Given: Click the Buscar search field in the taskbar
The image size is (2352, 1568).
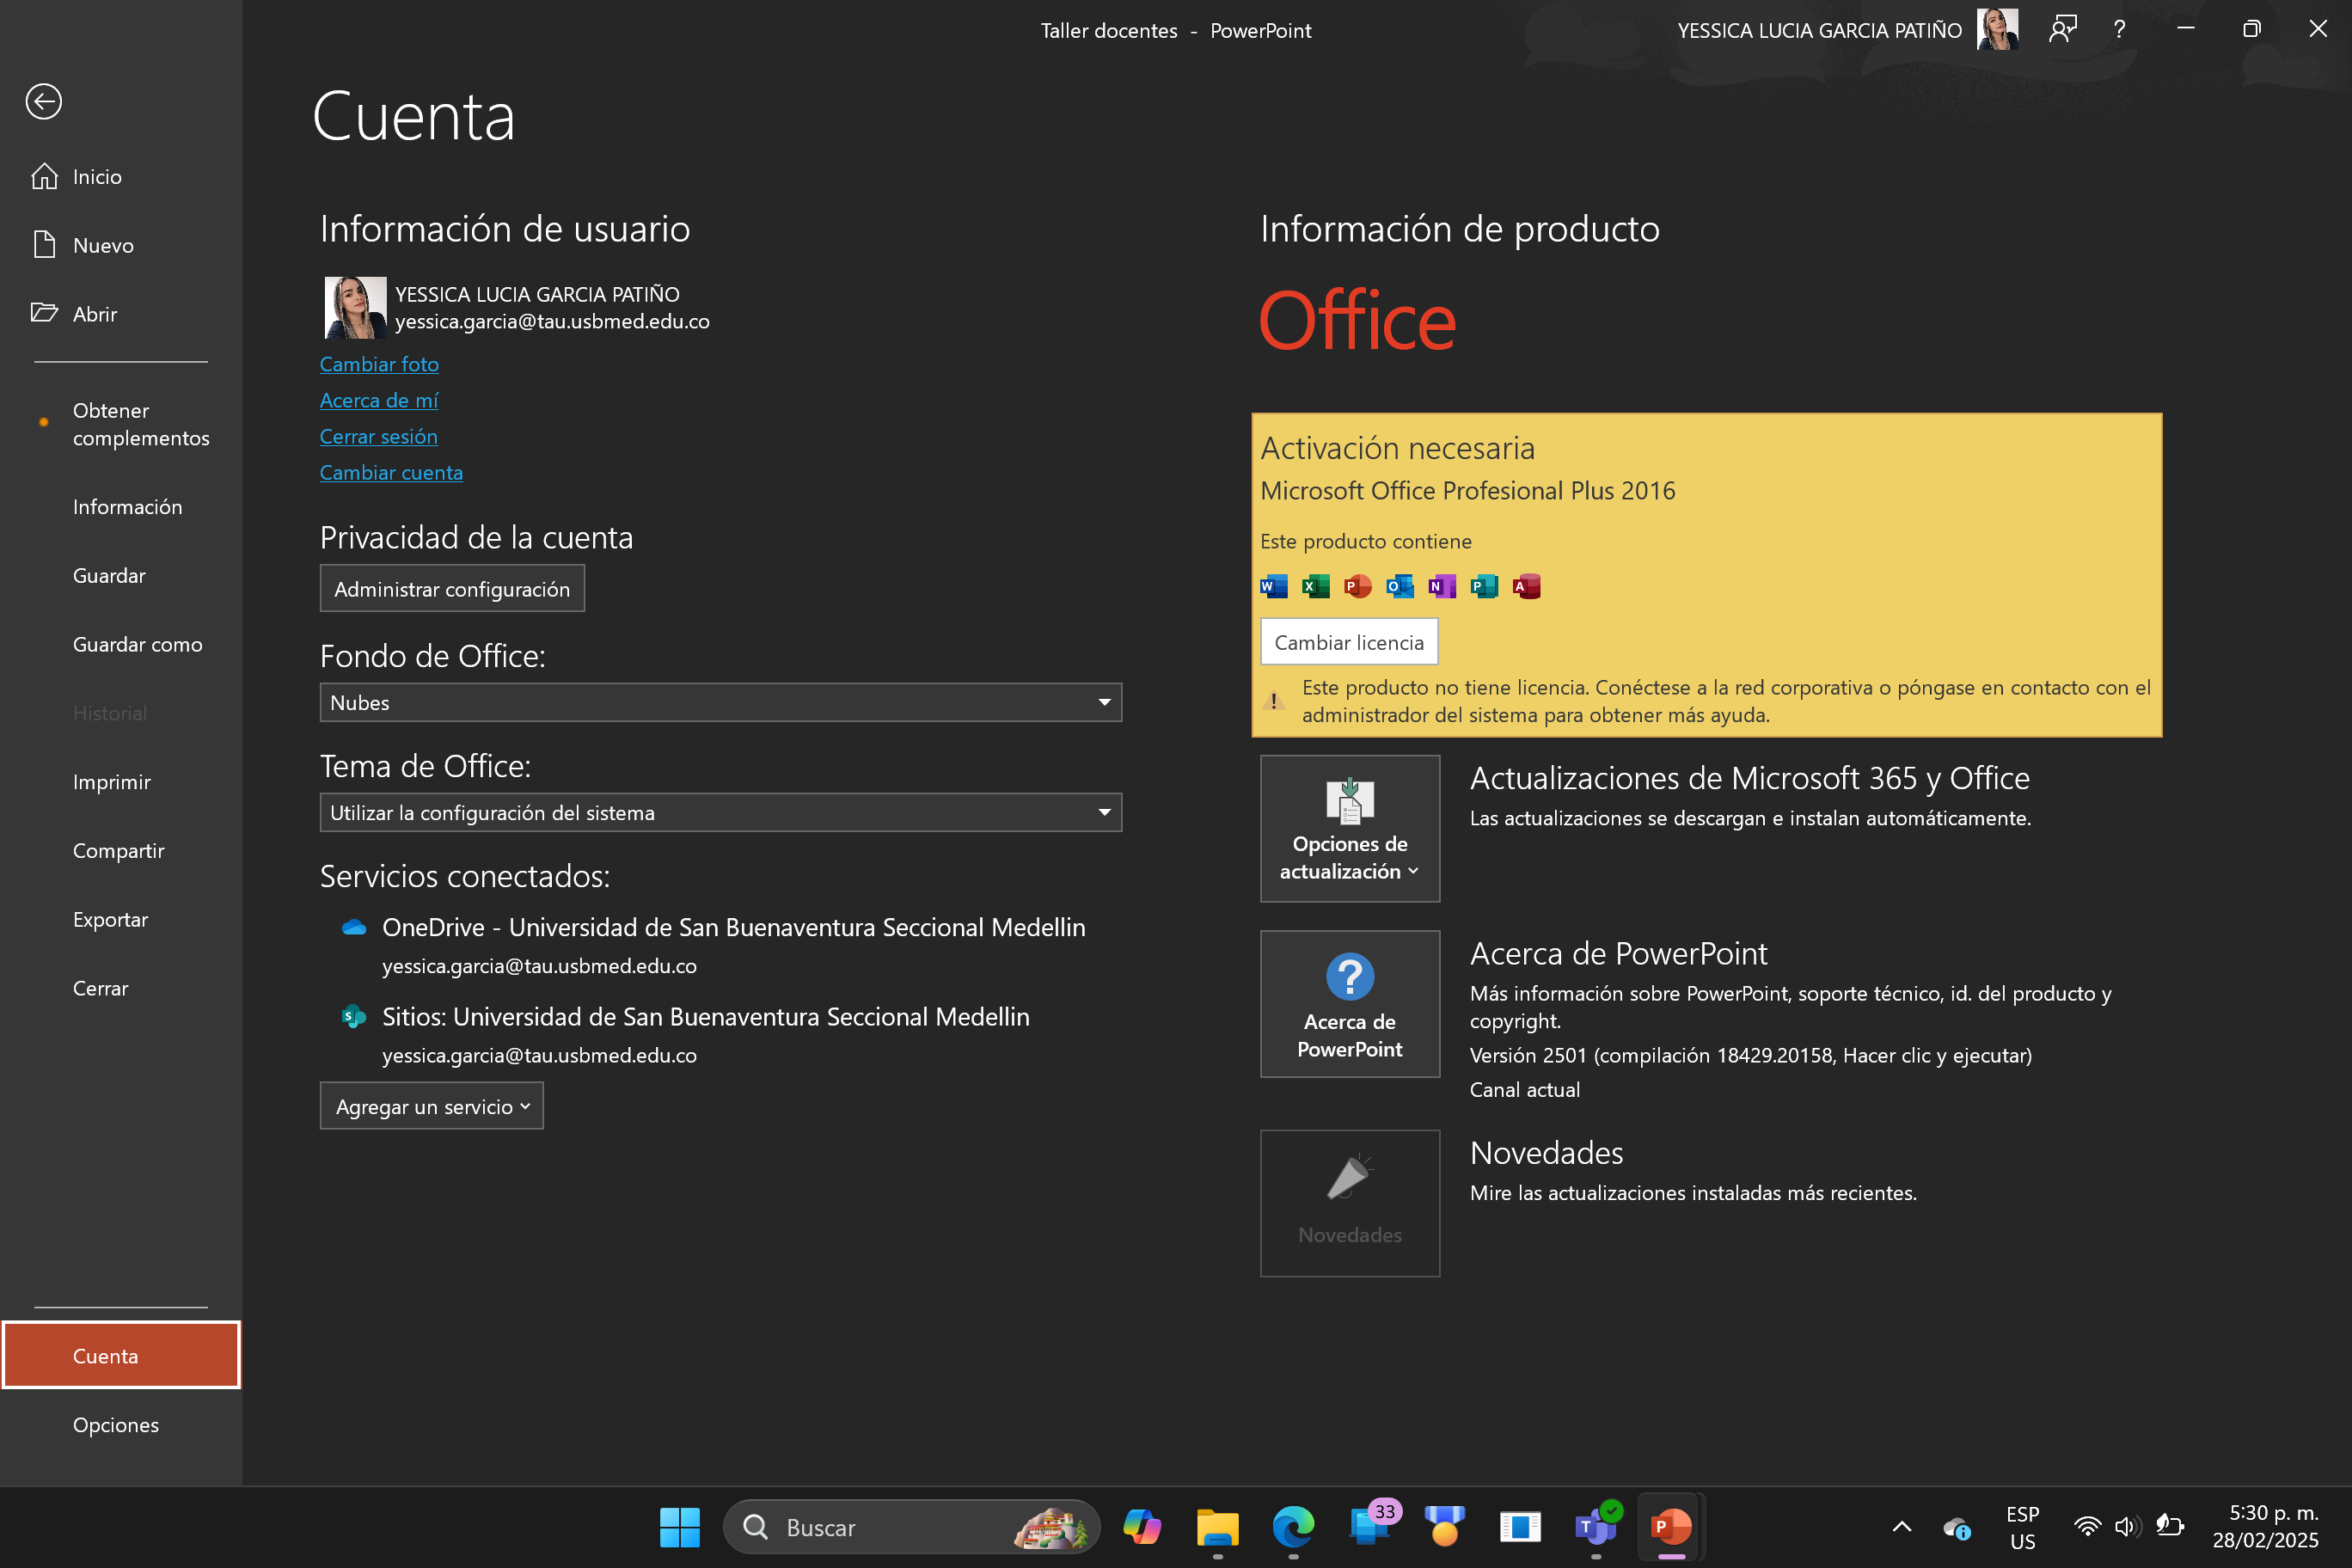Looking at the screenshot, I should click(911, 1526).
